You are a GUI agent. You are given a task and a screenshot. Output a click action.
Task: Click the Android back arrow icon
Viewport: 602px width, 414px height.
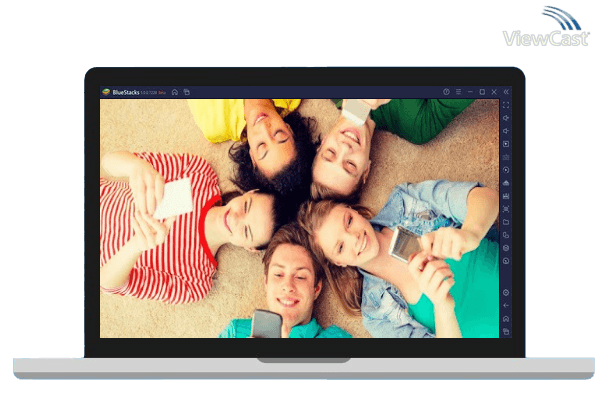(506, 306)
